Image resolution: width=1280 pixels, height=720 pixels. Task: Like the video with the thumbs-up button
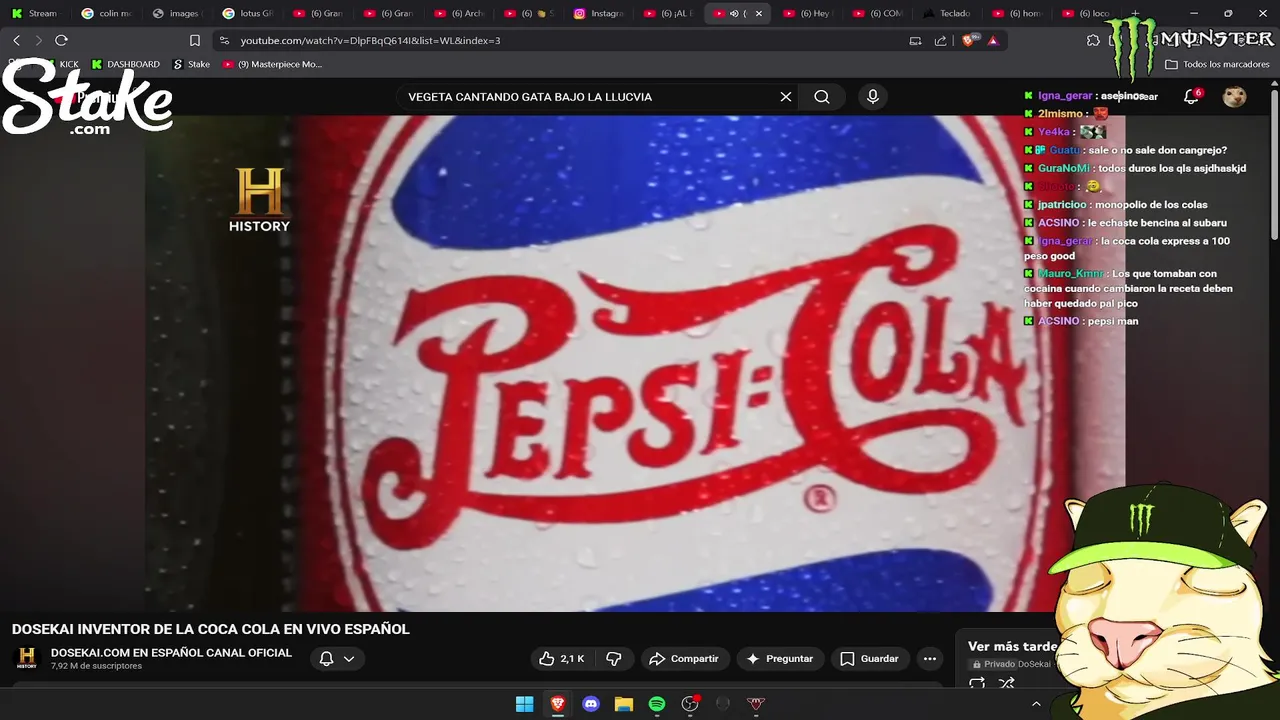tap(561, 659)
